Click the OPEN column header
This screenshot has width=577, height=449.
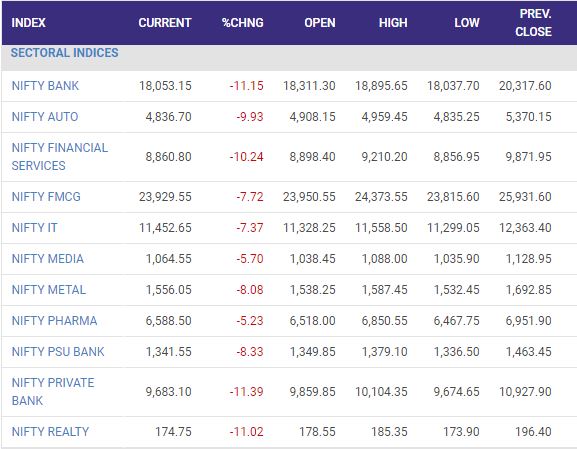[x=320, y=23]
